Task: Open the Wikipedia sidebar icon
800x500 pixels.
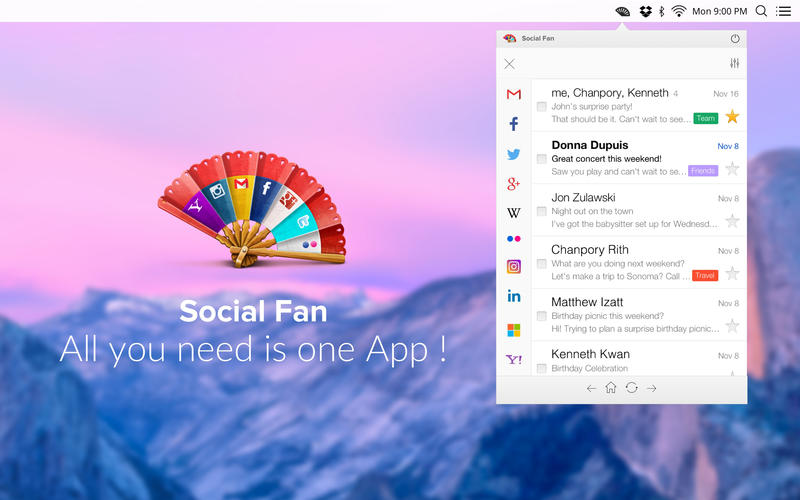Action: coord(514,213)
